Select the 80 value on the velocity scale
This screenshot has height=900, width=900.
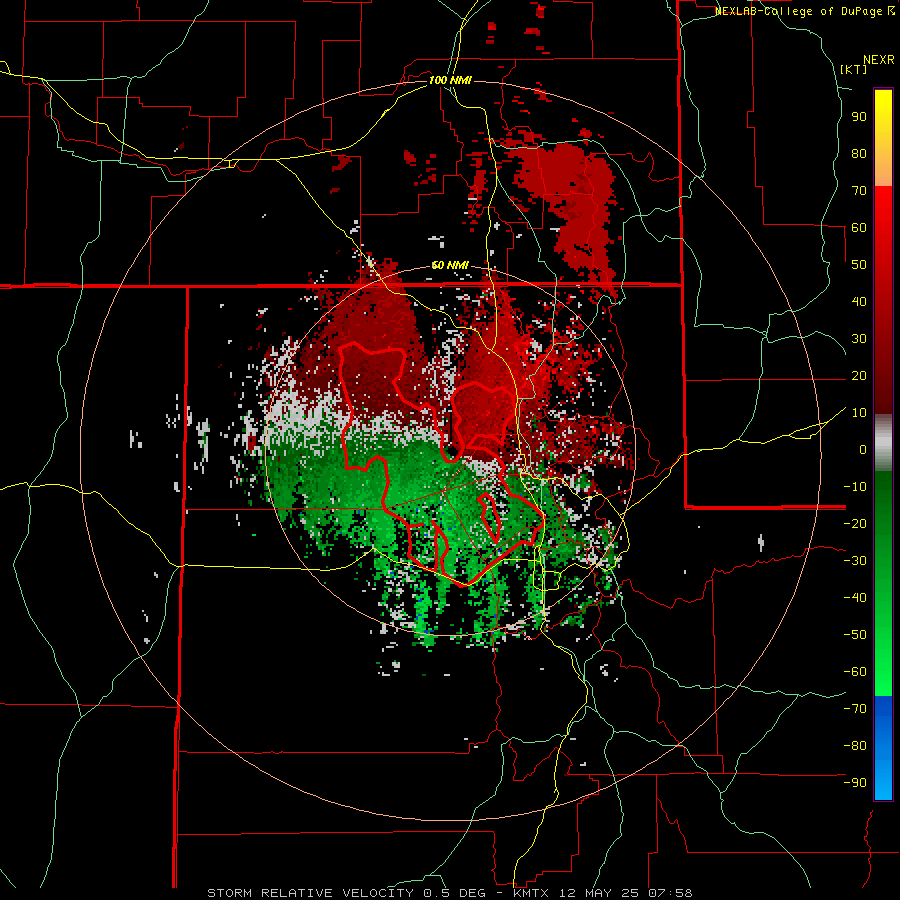tap(859, 153)
